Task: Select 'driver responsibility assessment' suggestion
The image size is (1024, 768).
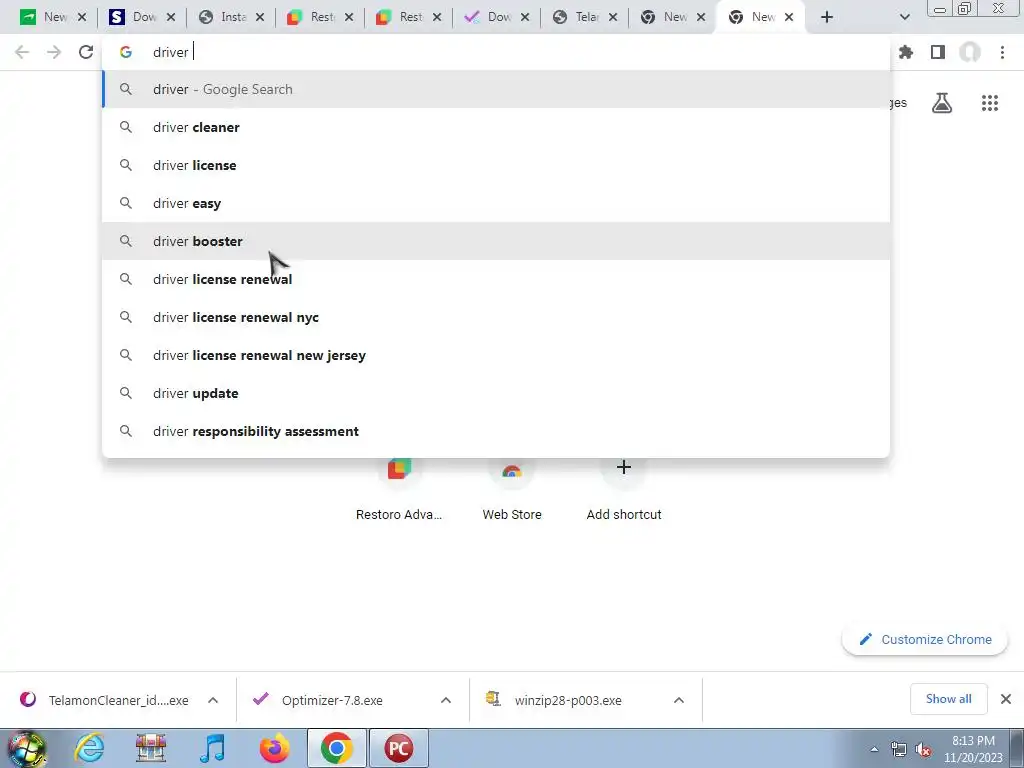Action: (496, 431)
